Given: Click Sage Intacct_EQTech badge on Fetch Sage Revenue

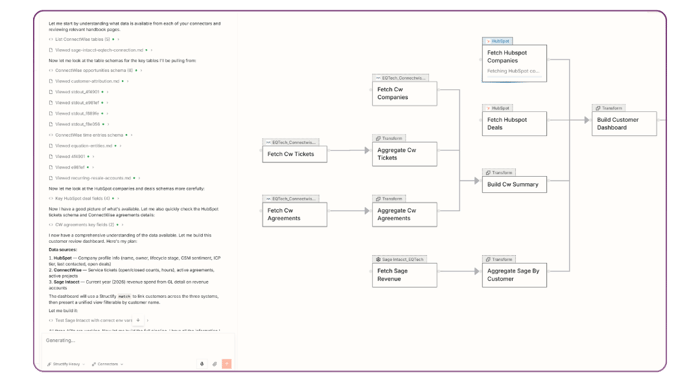Looking at the screenshot, I should point(400,259).
